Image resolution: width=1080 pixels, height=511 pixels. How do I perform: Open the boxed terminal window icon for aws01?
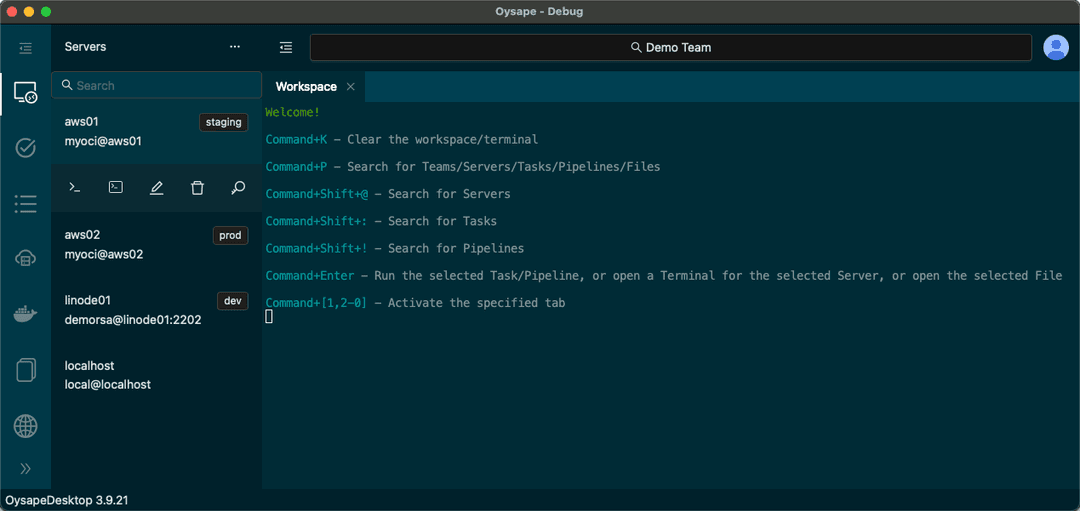coord(116,187)
